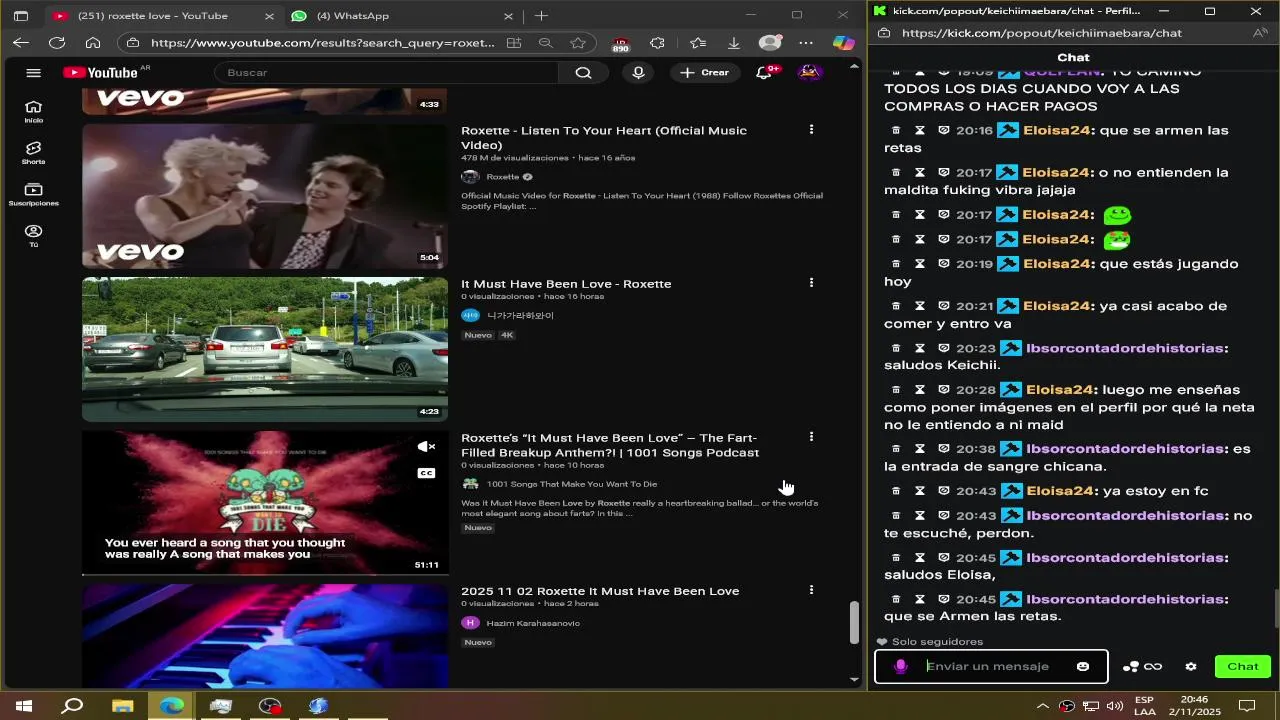The image size is (1280, 720).
Task: Click the zoom magnifier in the address bar
Action: tap(545, 43)
